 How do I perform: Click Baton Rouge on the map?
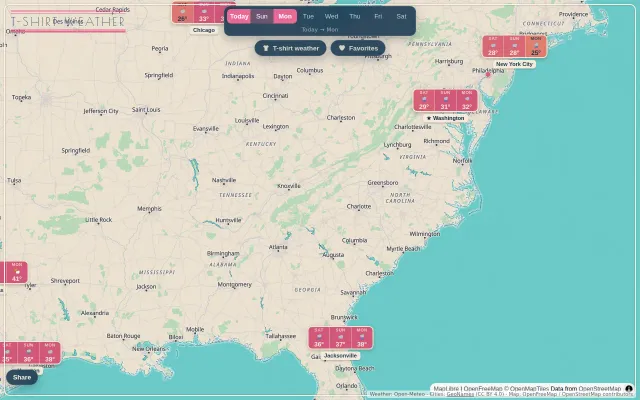[x=123, y=336]
